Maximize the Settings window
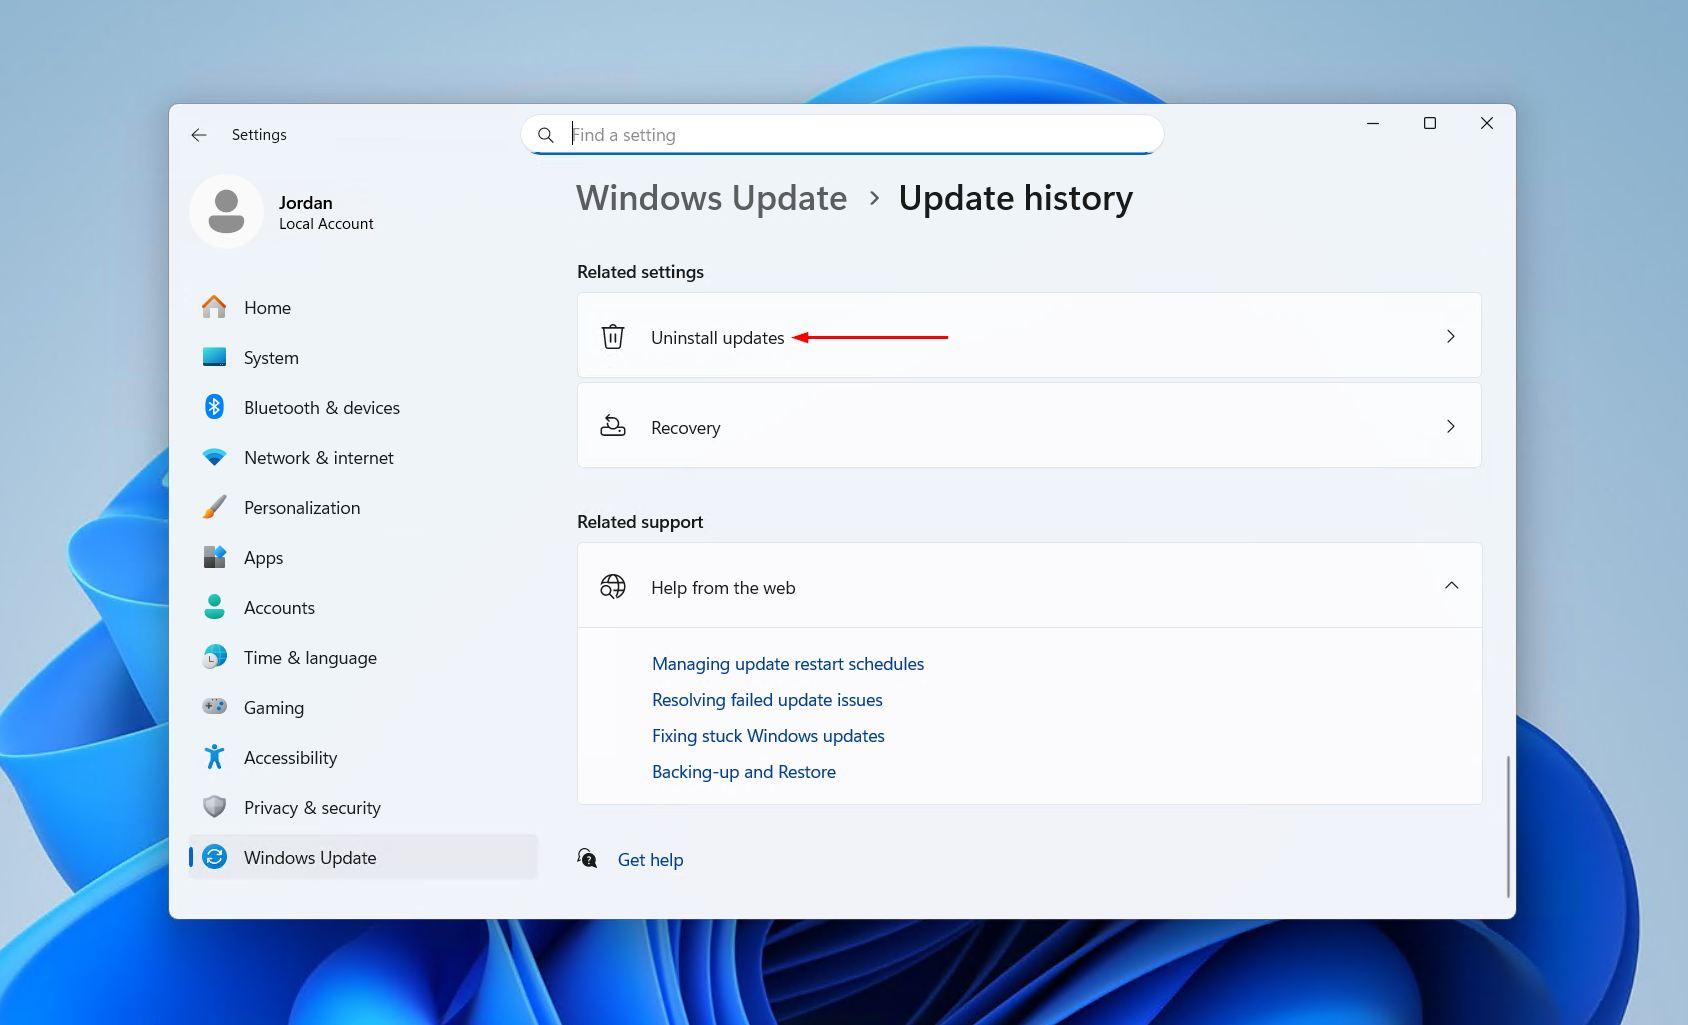 coord(1430,123)
